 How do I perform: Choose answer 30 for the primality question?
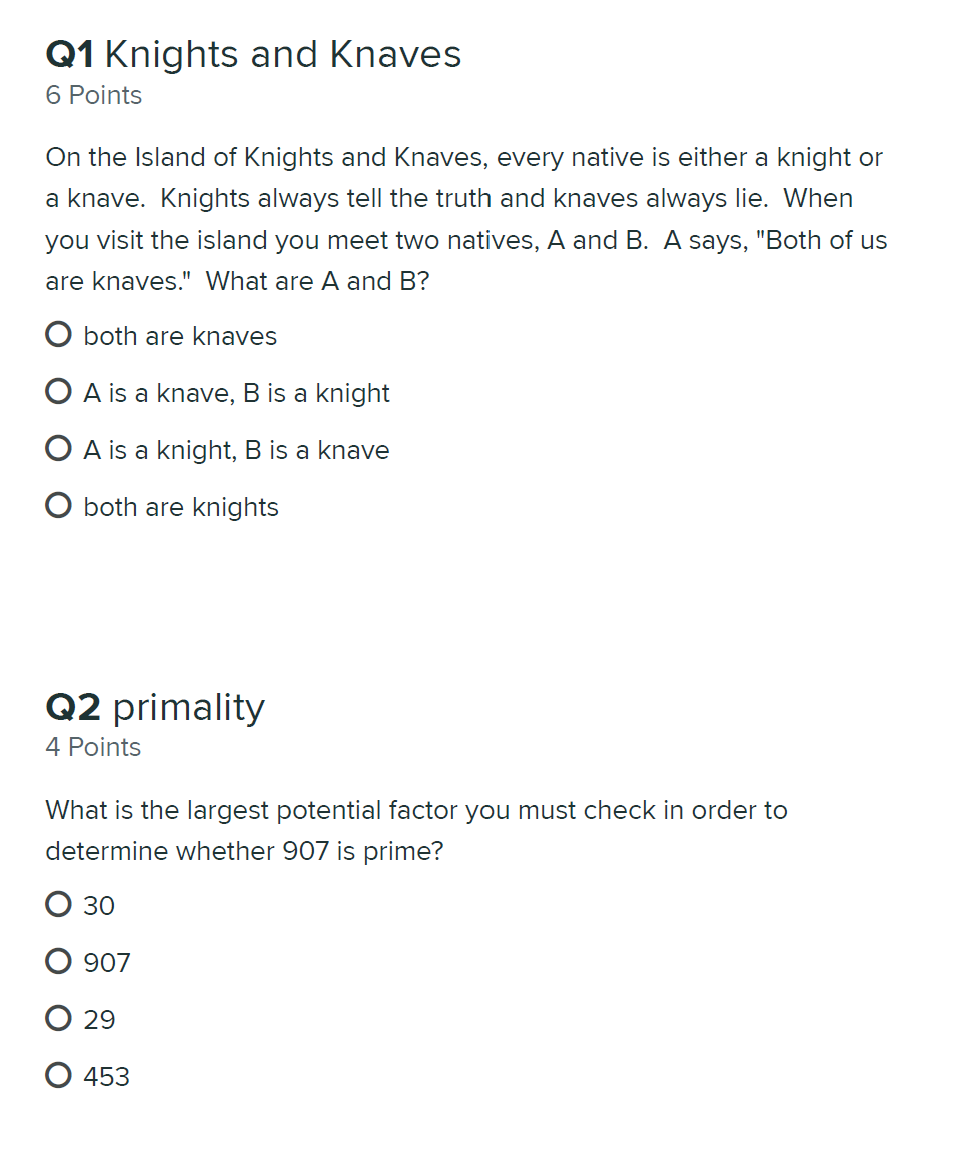pyautogui.click(x=58, y=903)
